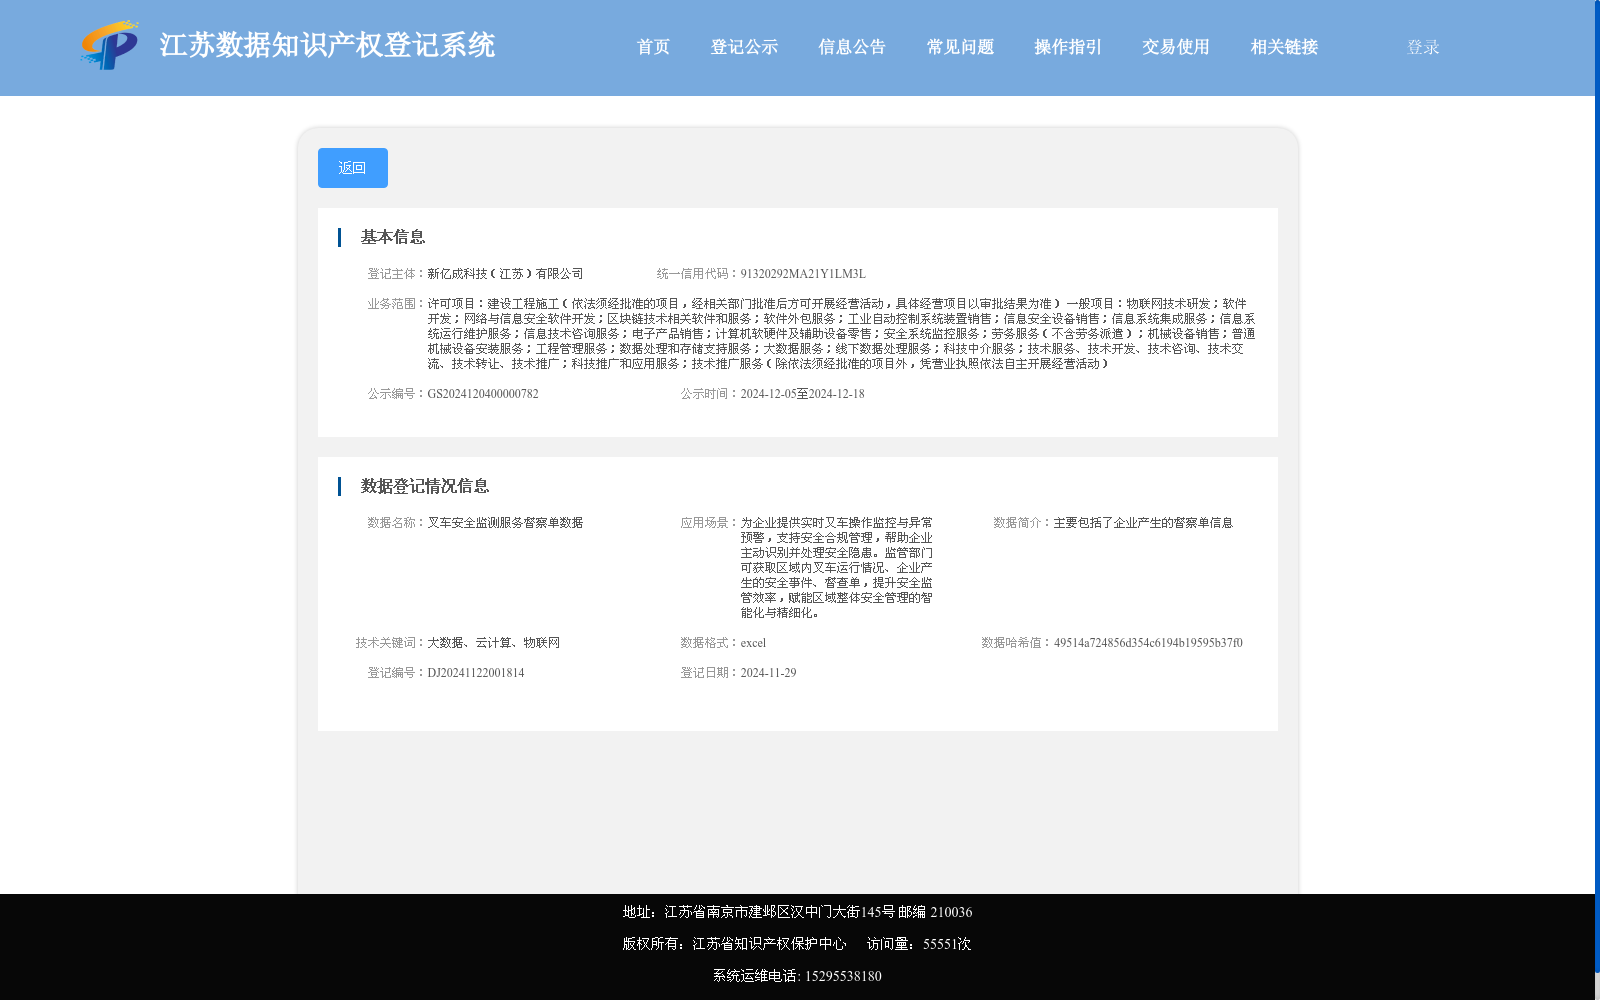Select the data format value excel
Viewport: 1600px width, 1000px height.
pos(753,643)
